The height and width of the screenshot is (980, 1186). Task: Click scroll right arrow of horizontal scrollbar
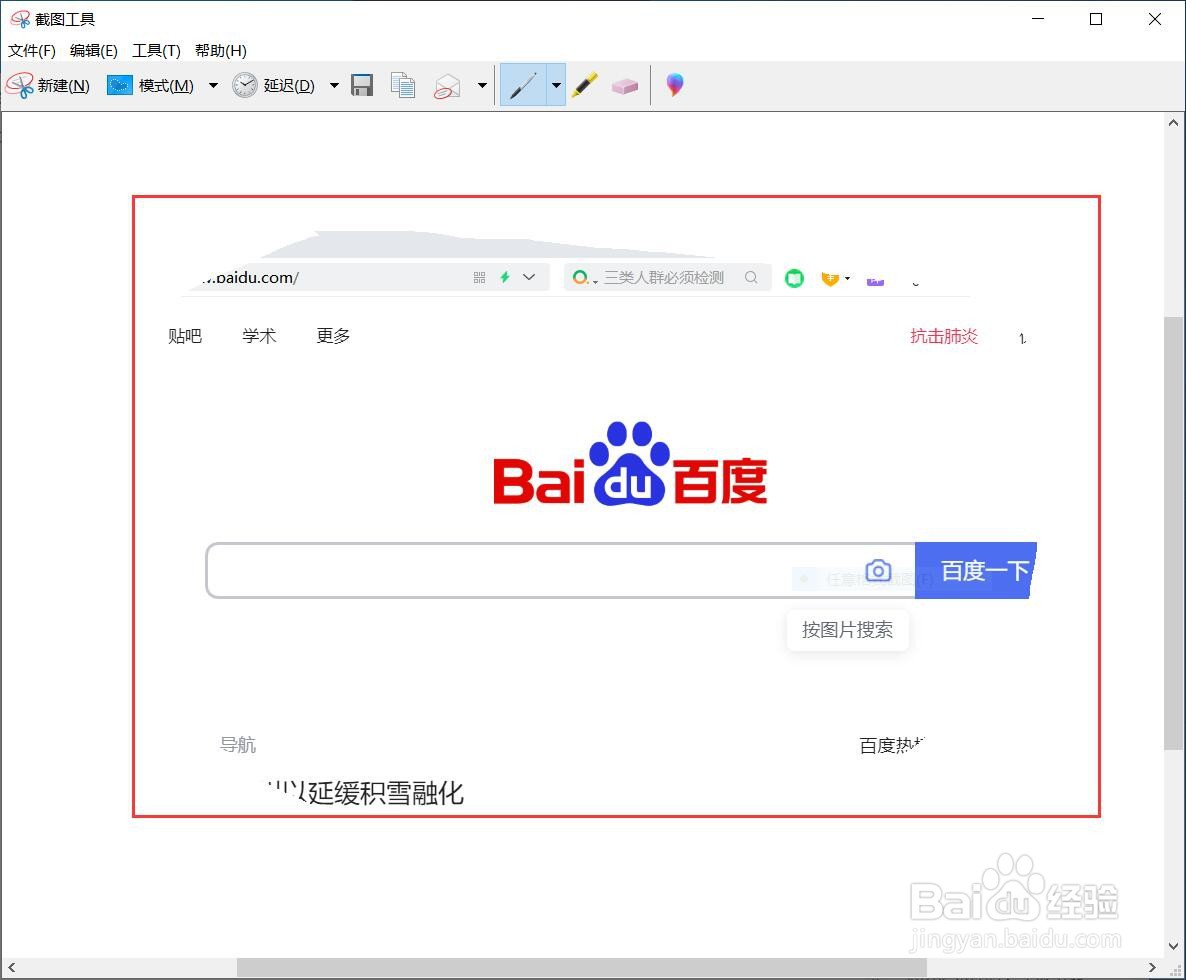pos(1152,967)
